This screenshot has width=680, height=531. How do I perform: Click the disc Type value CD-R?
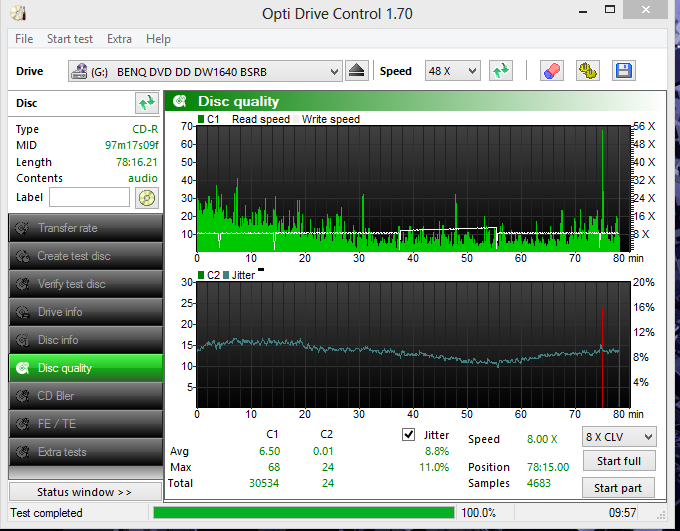click(x=145, y=129)
